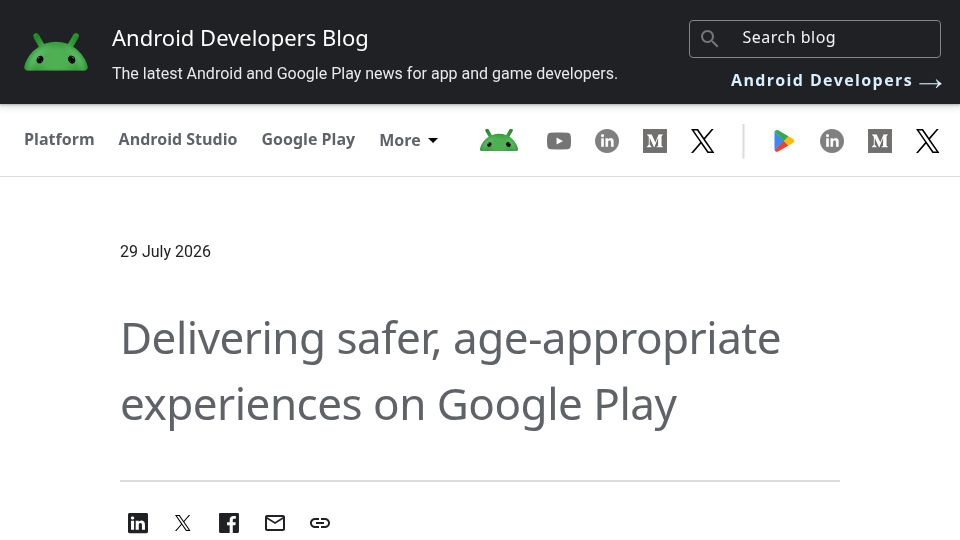Click the Google Play logo icon
960x540 pixels.
pos(784,141)
